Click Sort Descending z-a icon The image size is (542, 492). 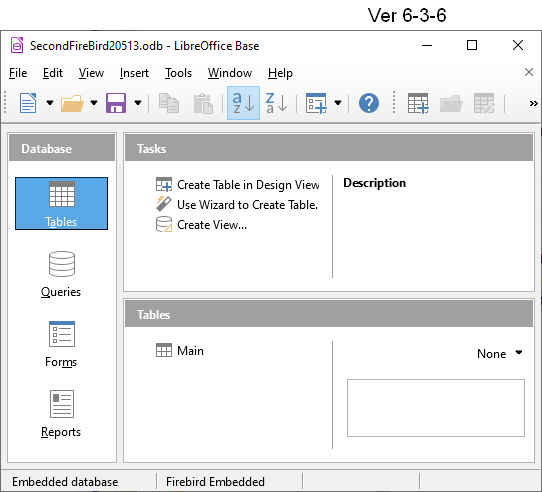pos(277,103)
